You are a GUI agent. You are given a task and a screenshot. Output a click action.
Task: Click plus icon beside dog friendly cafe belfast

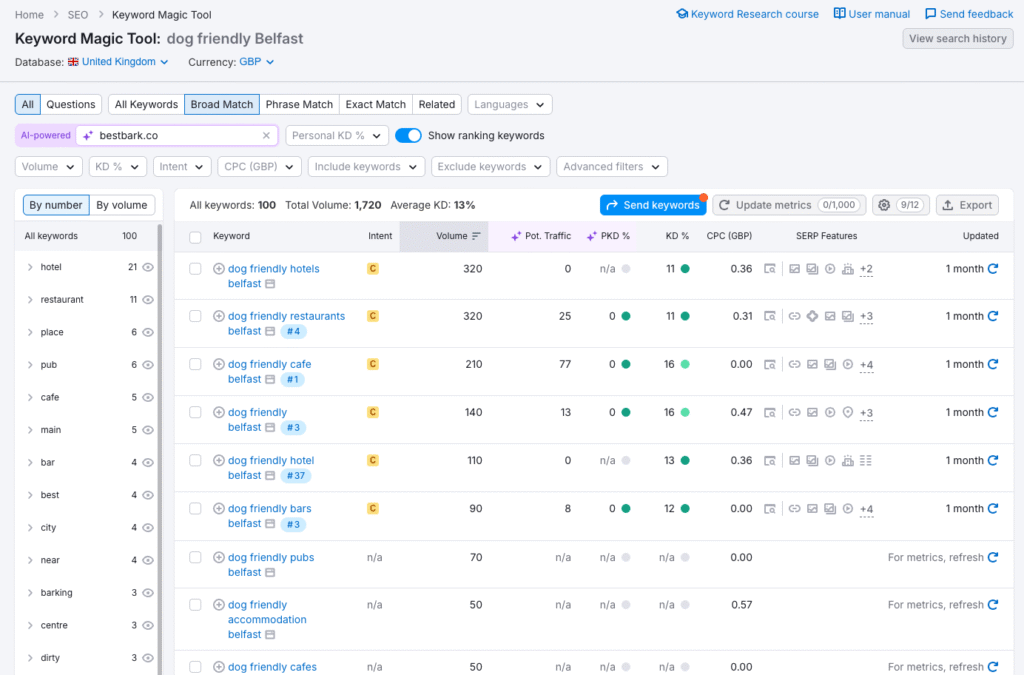[219, 365]
